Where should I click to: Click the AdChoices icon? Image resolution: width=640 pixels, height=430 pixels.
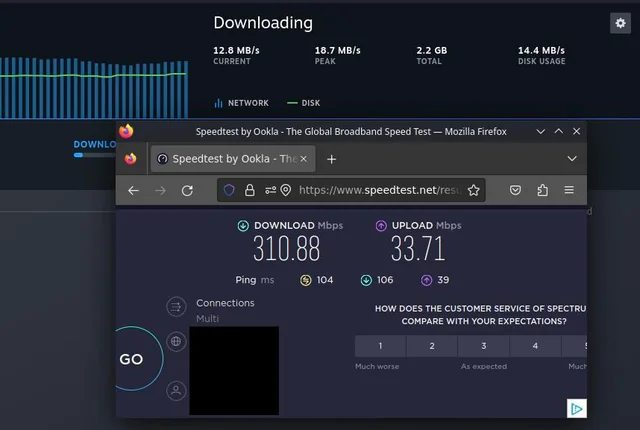(x=577, y=408)
